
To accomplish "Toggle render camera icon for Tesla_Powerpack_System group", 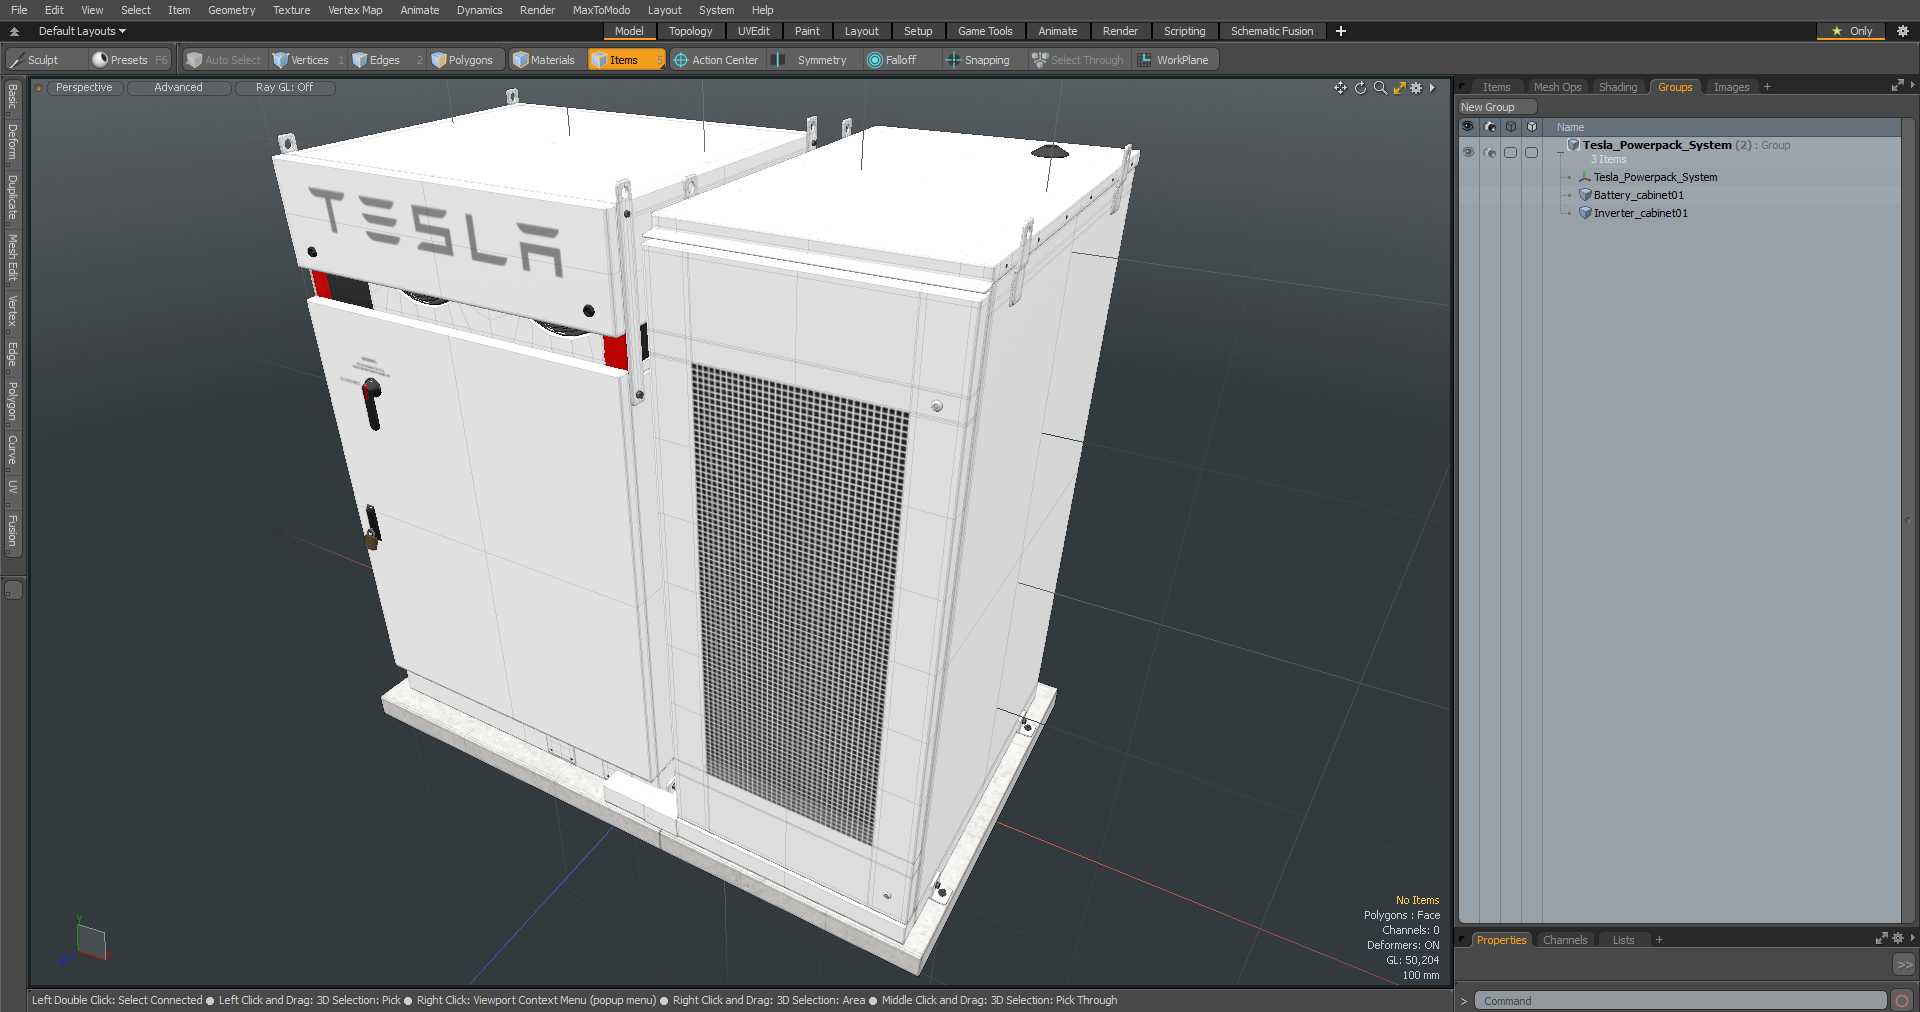I will (x=1490, y=153).
